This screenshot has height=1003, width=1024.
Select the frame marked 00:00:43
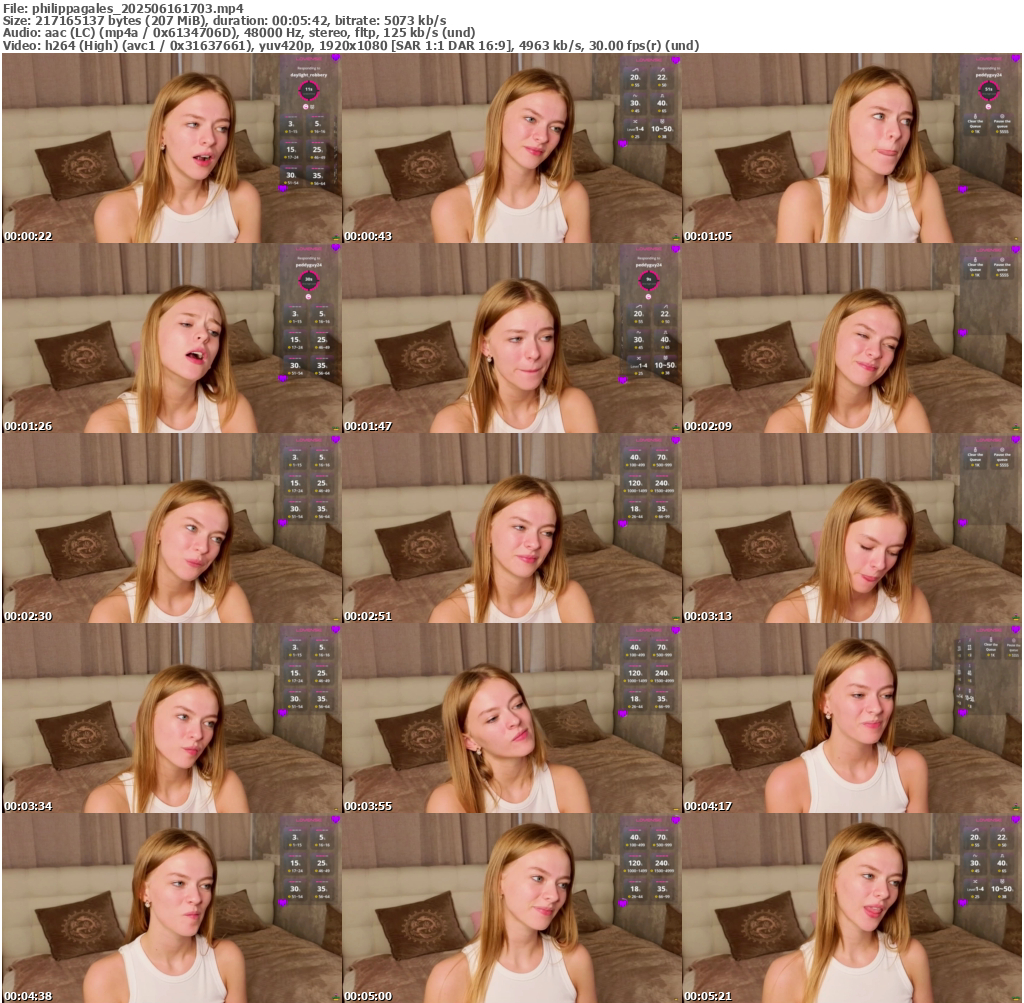(x=511, y=148)
